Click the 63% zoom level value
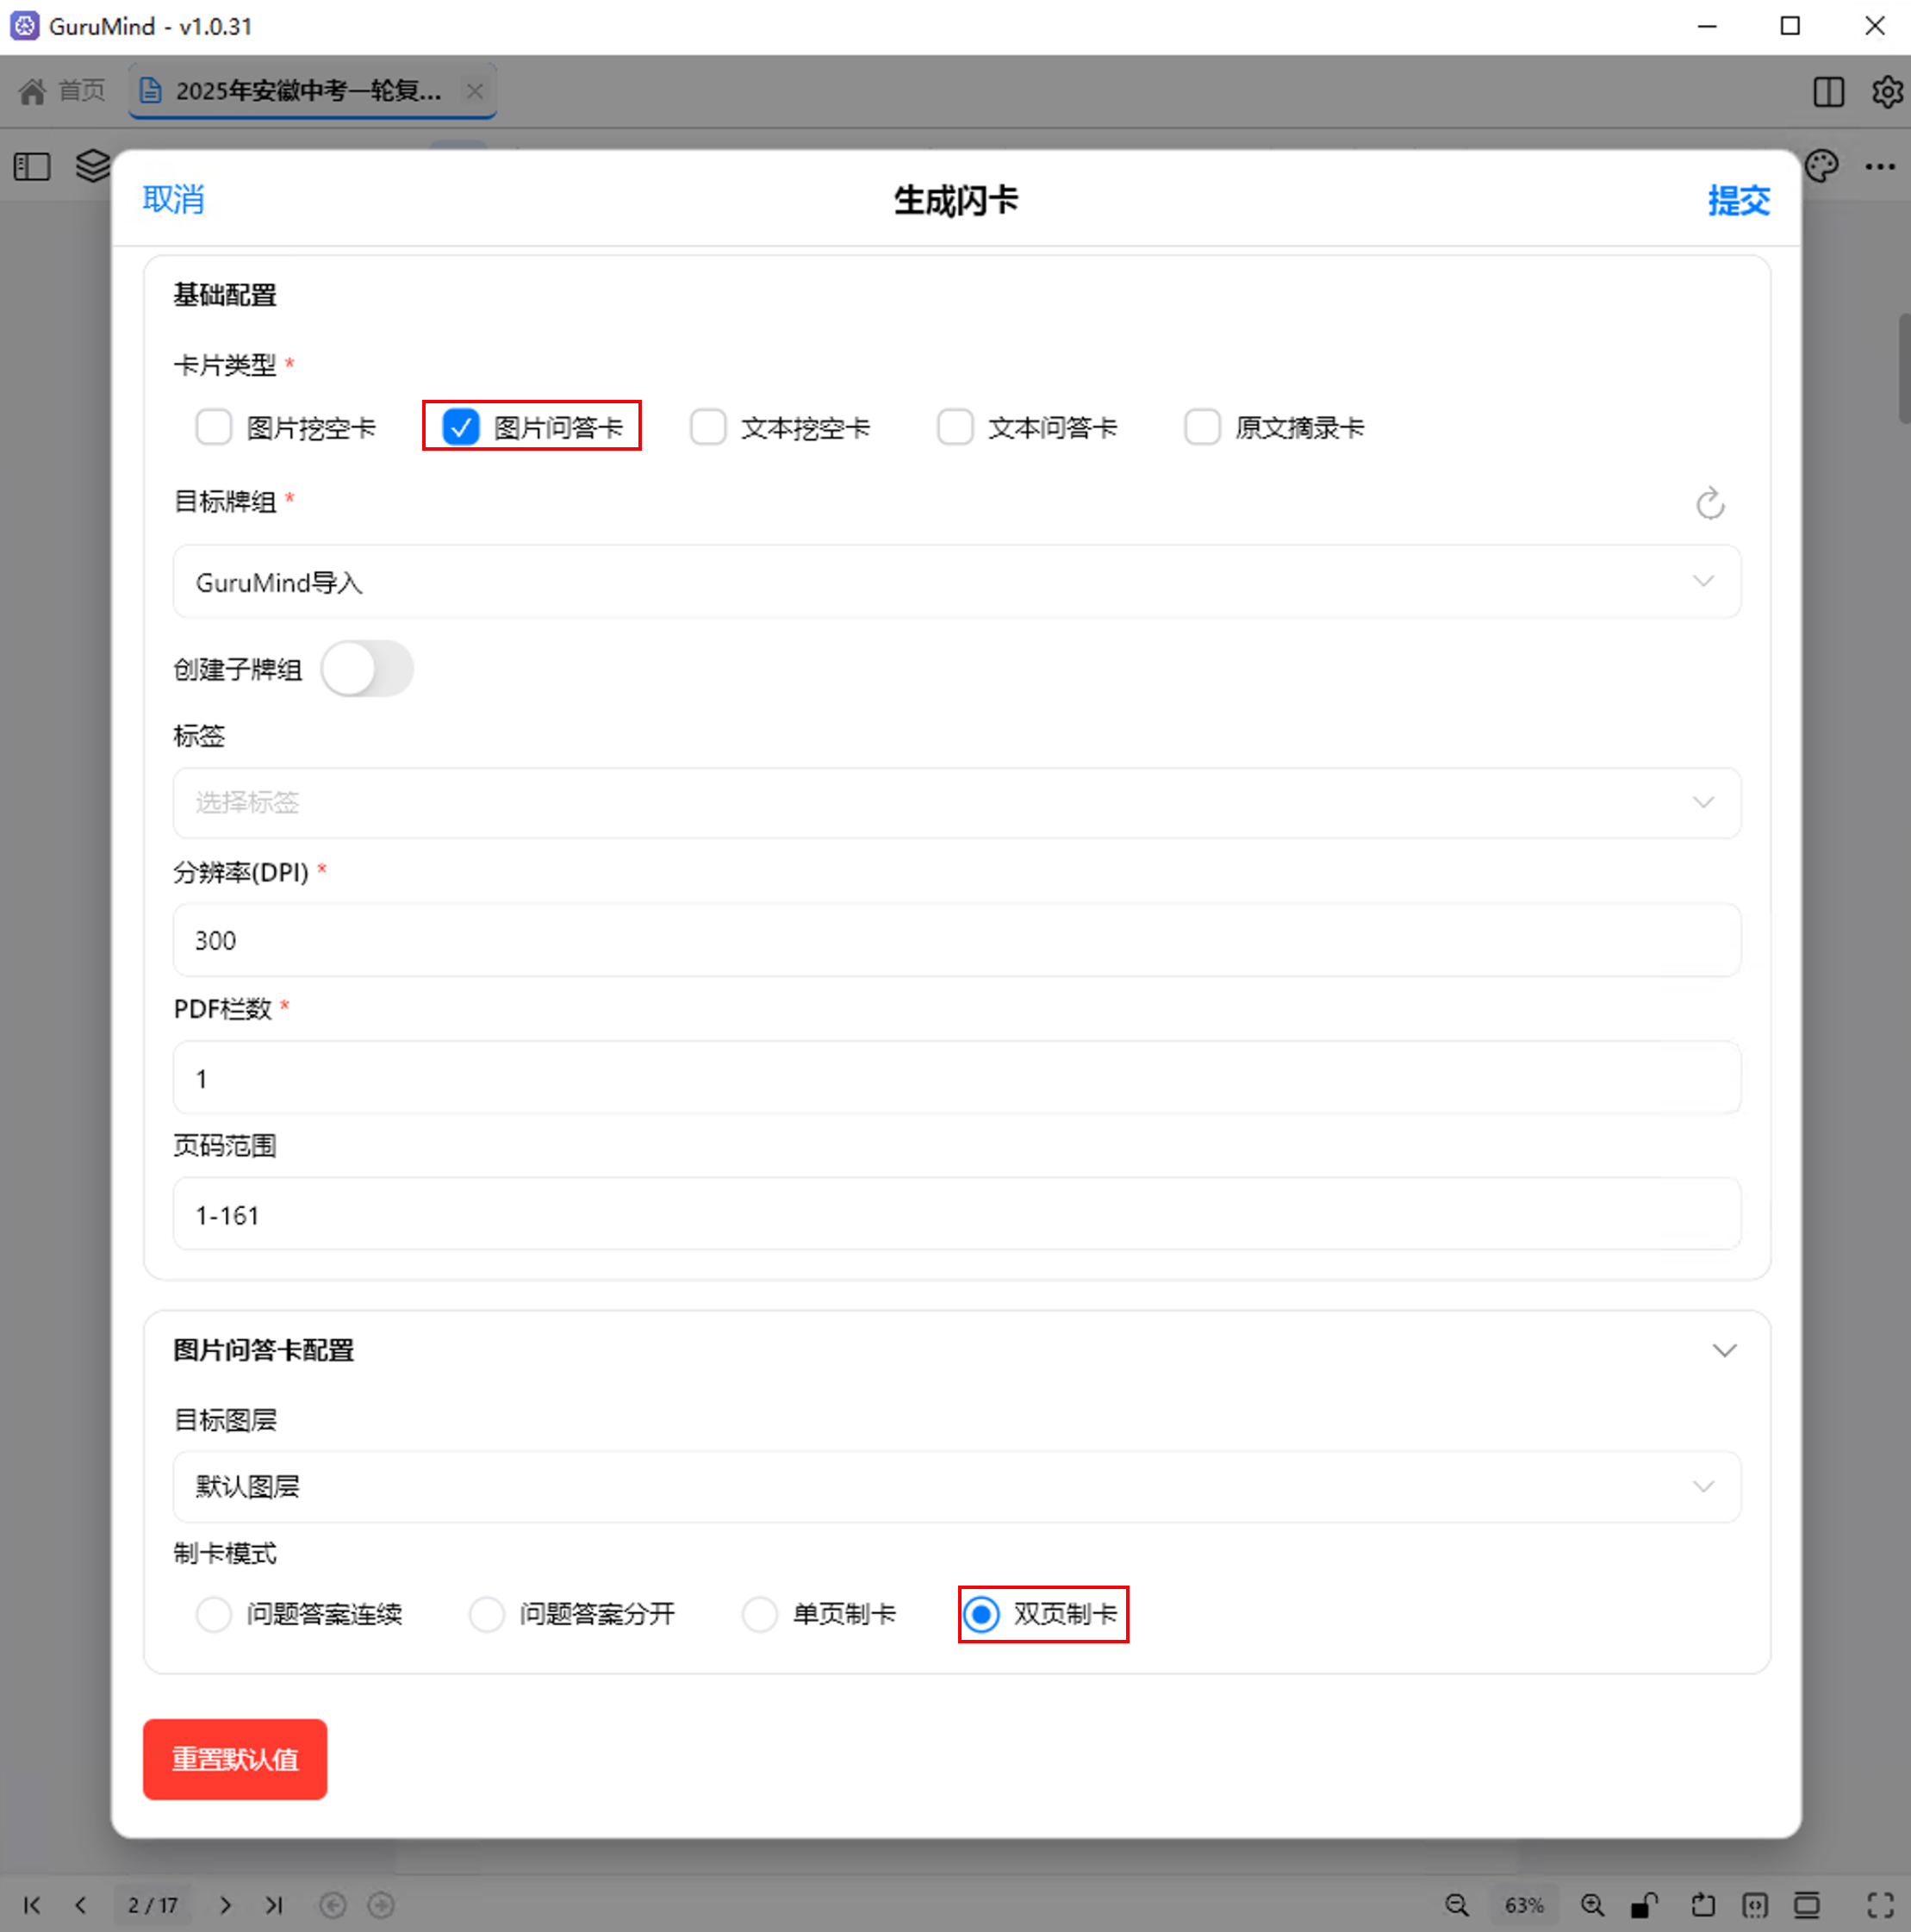Screen dimensions: 1911x1932 (1524, 1905)
